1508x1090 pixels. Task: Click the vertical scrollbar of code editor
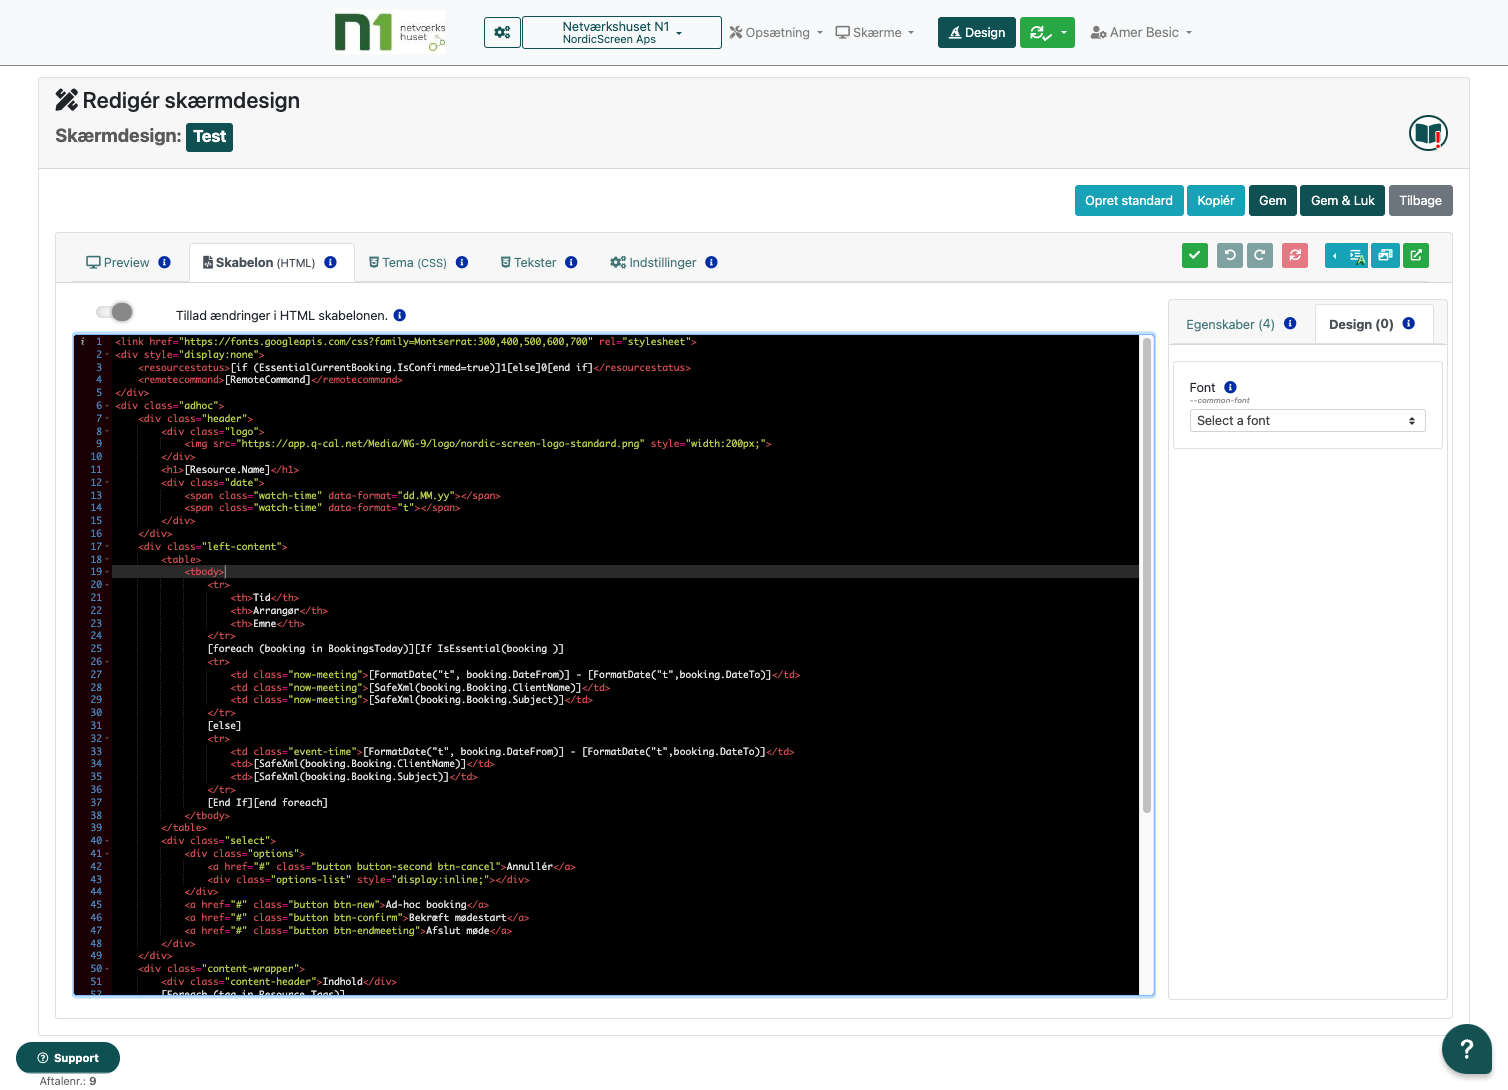(x=1147, y=576)
